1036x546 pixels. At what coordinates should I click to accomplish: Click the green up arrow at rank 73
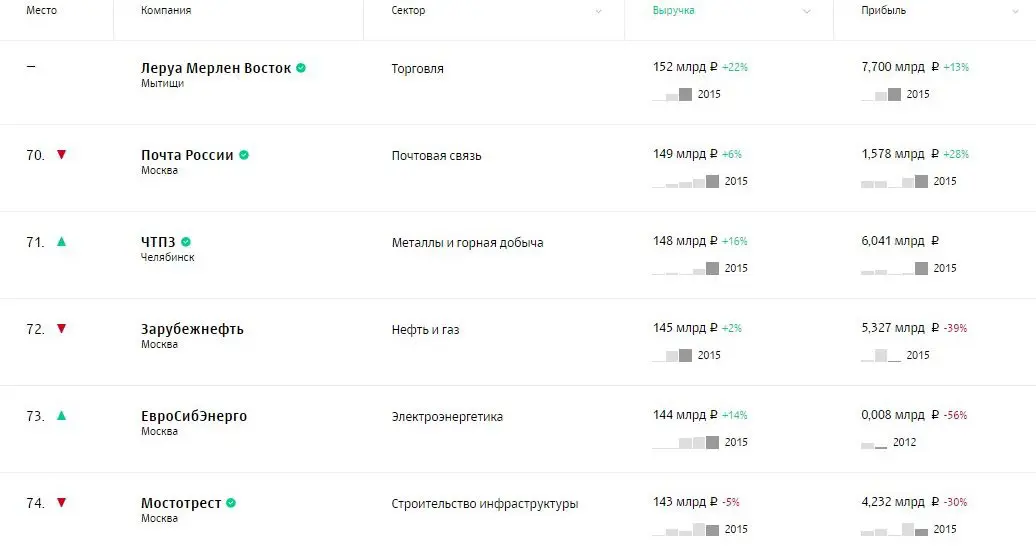pos(61,416)
